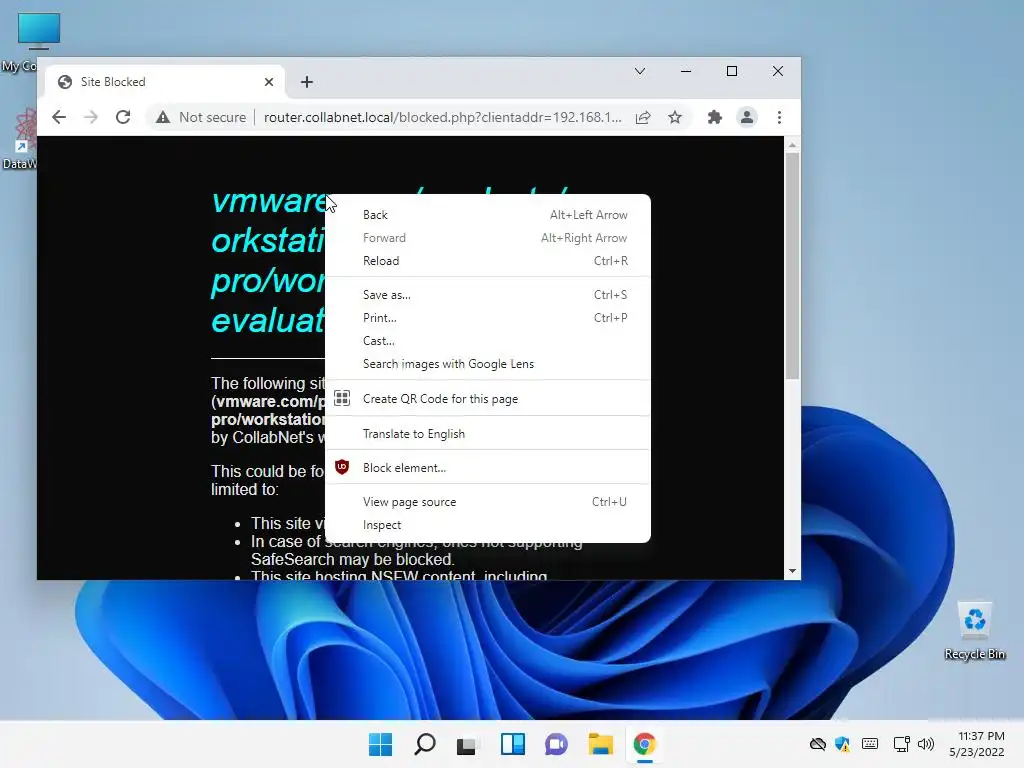Open a new tab with plus button
This screenshot has width=1024, height=768.
[x=307, y=82]
